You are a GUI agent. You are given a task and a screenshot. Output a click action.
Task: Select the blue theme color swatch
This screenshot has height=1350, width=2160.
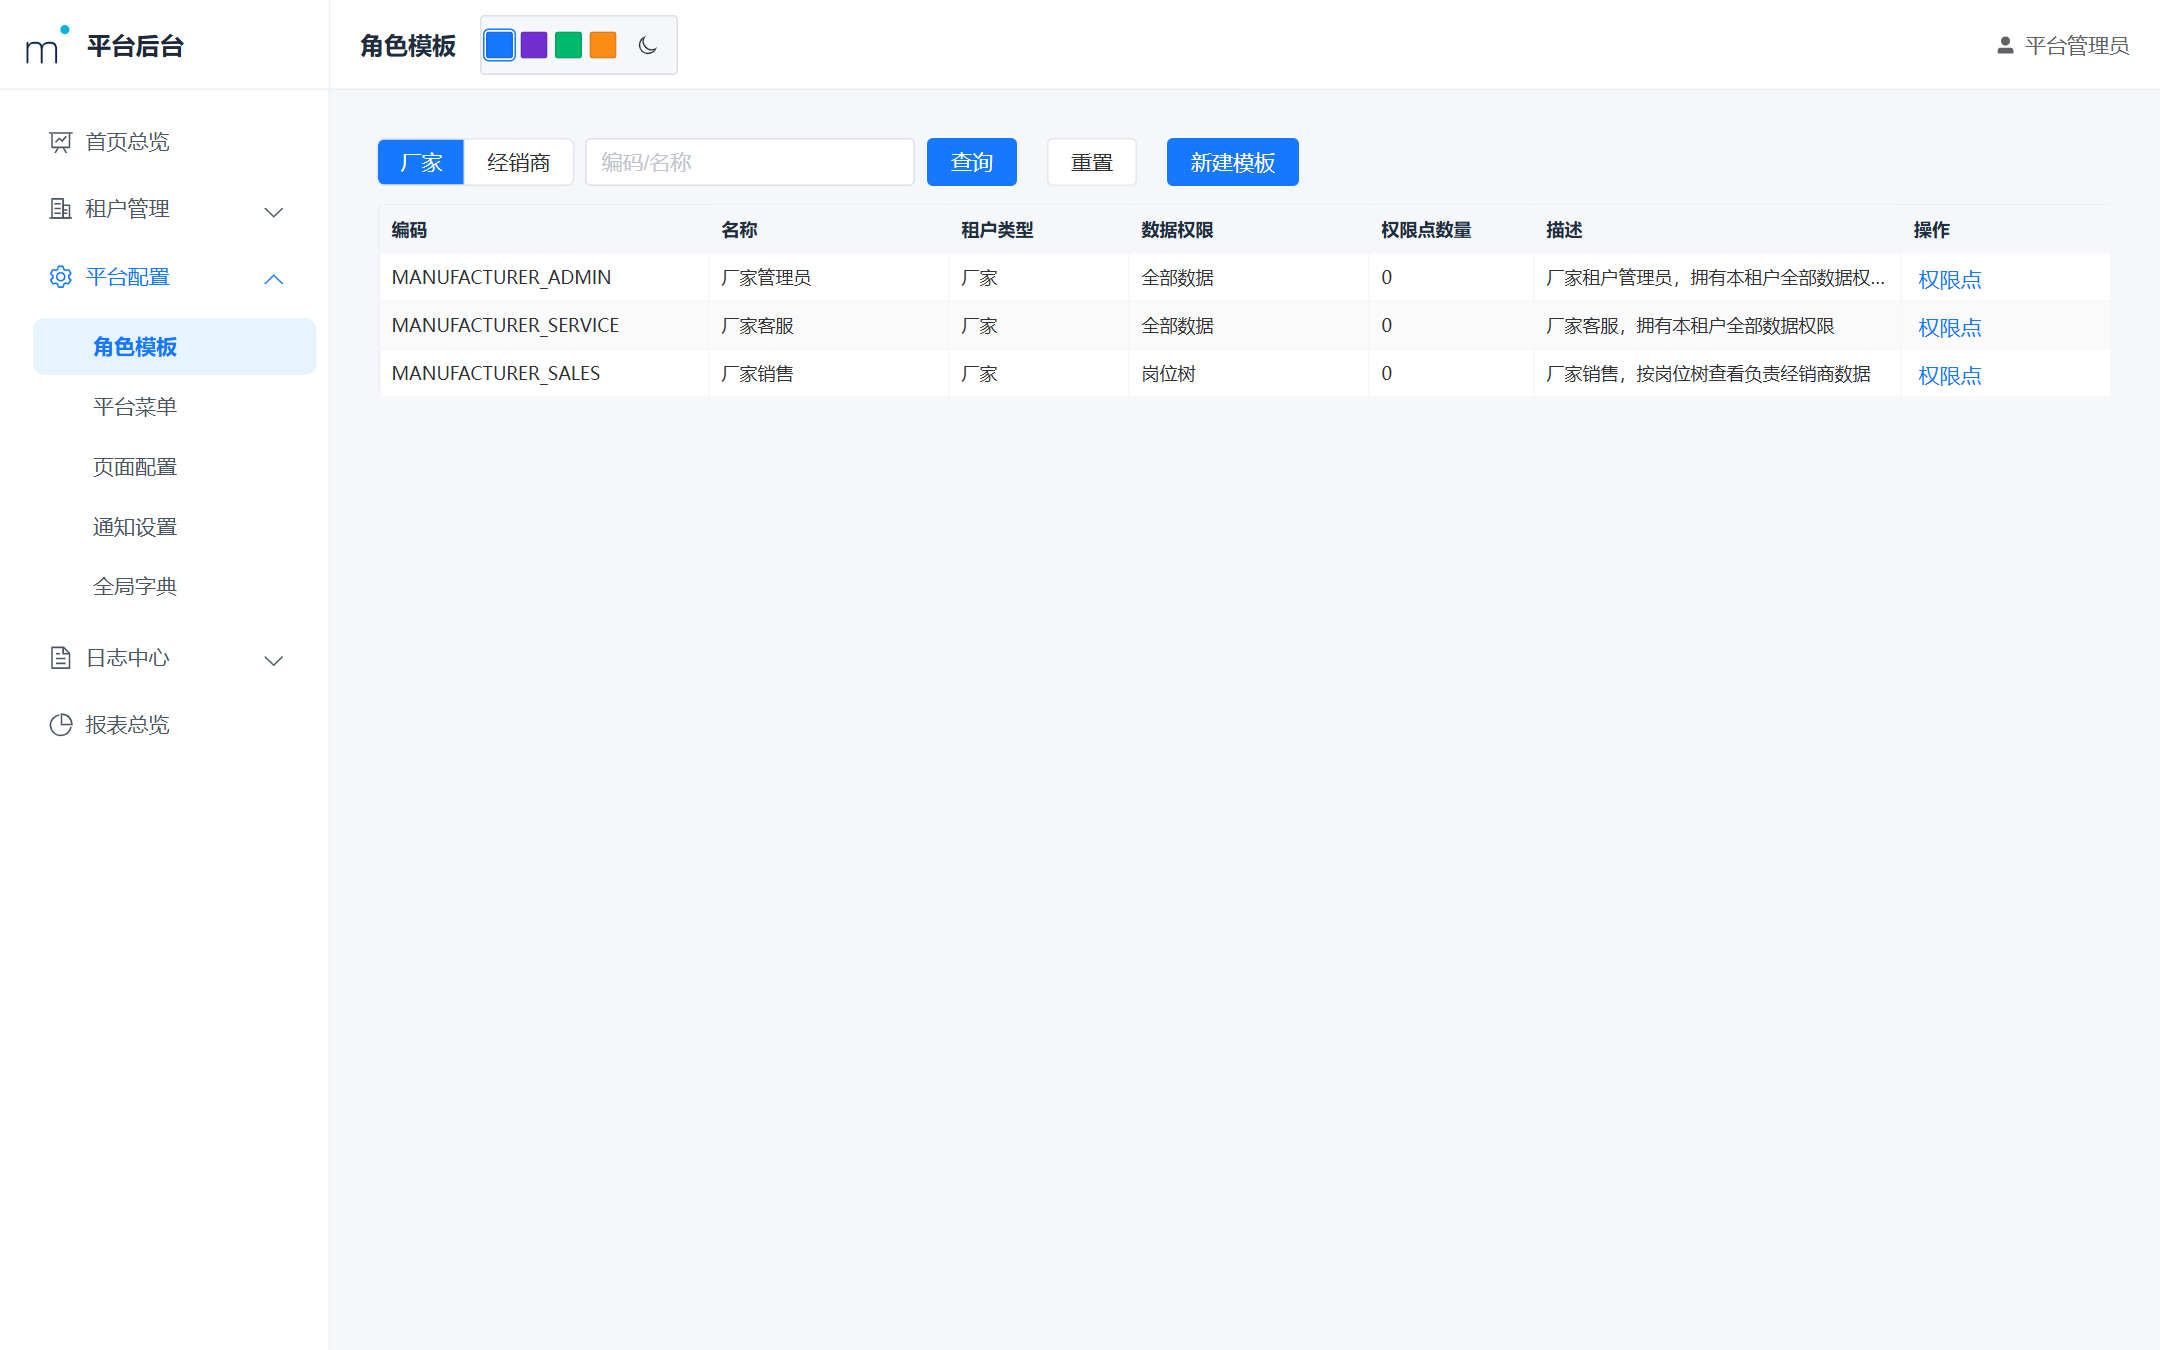click(x=500, y=45)
